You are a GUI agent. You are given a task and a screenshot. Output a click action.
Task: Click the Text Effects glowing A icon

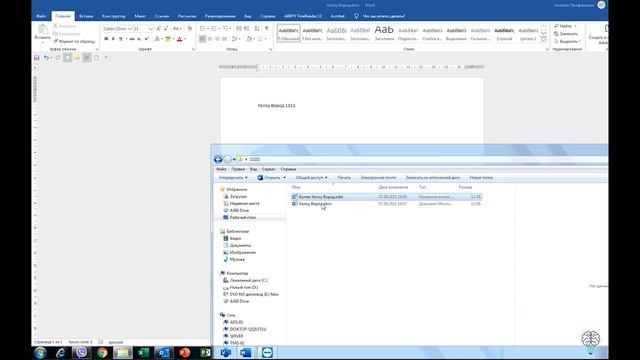157,39
